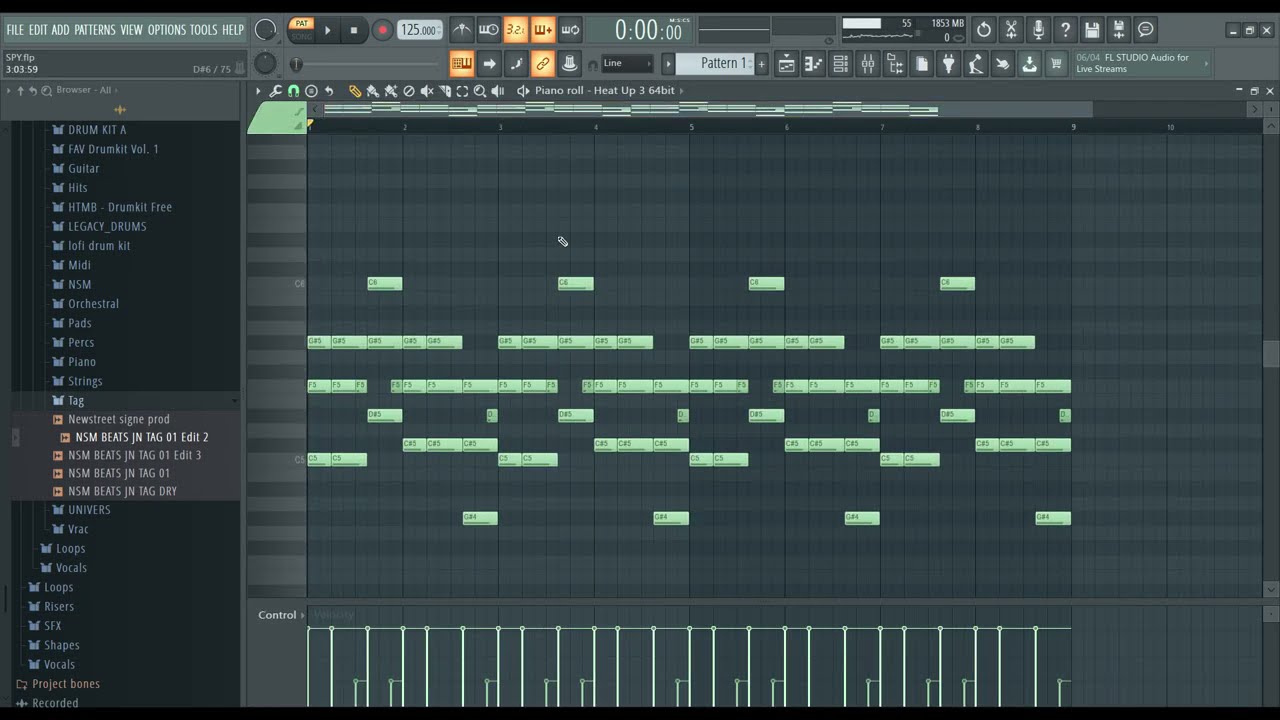The image size is (1280, 720).
Task: Show the plugin picker database
Action: click(x=949, y=64)
